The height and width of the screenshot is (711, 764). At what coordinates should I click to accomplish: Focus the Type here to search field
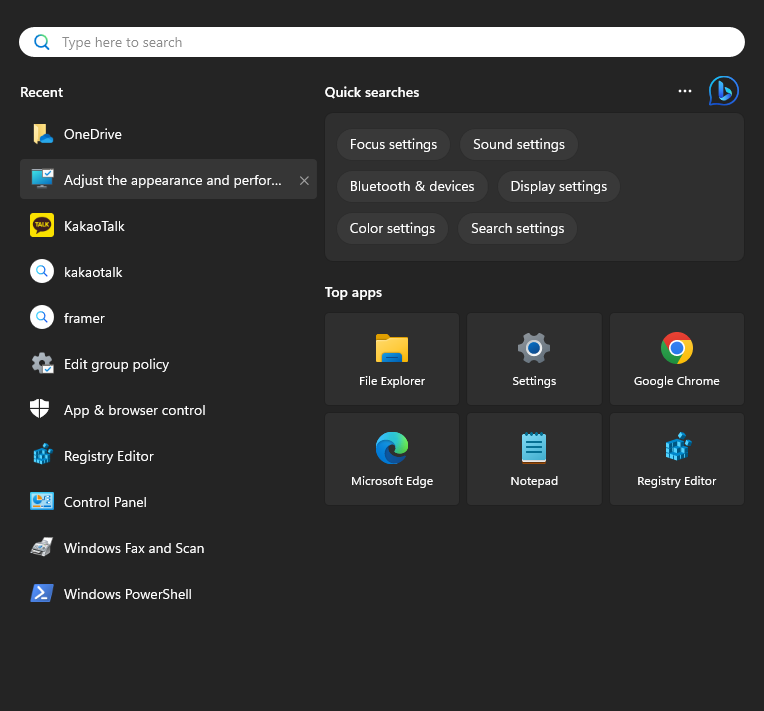[x=382, y=42]
